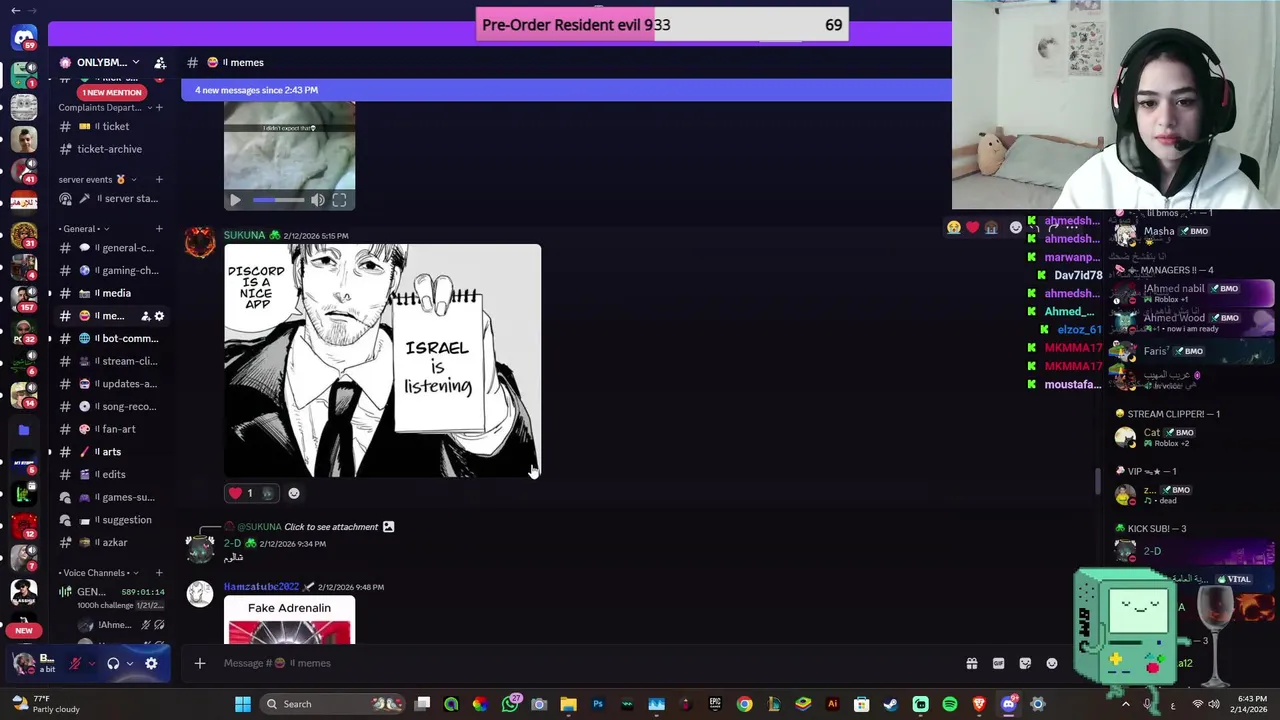The height and width of the screenshot is (720, 1280).
Task: Open the Israel is listening meme image
Action: tap(382, 361)
